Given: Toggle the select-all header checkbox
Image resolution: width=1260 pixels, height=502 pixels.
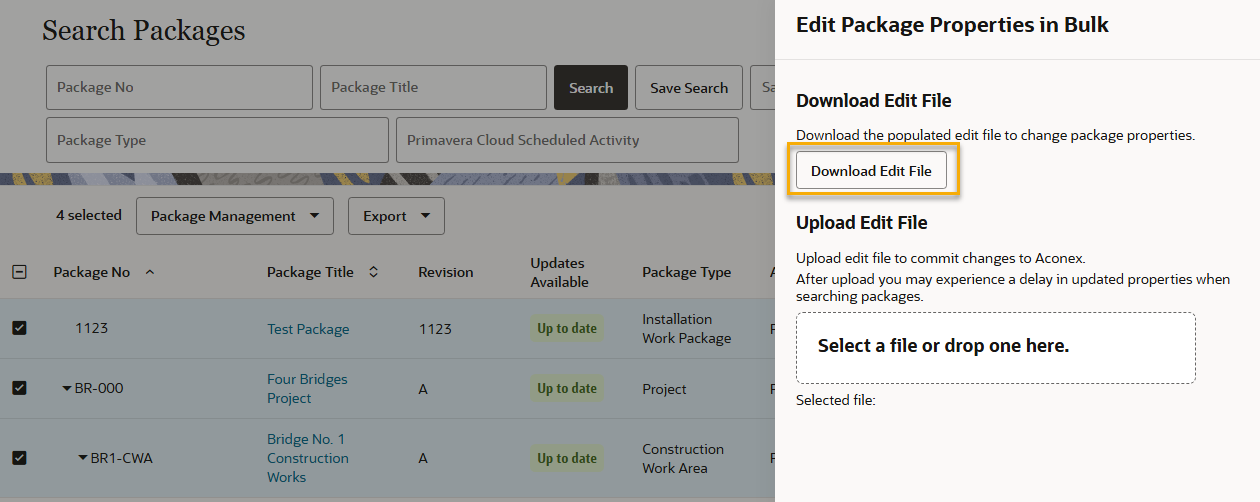Looking at the screenshot, I should pos(19,272).
